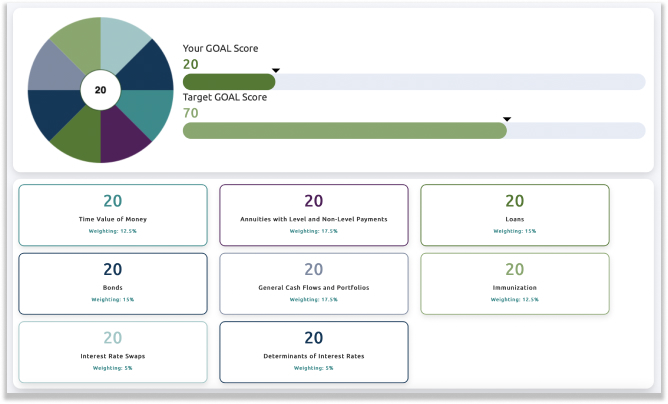Select the Determinants of Interest Rates card
668x404 pixels.
pyautogui.click(x=313, y=351)
